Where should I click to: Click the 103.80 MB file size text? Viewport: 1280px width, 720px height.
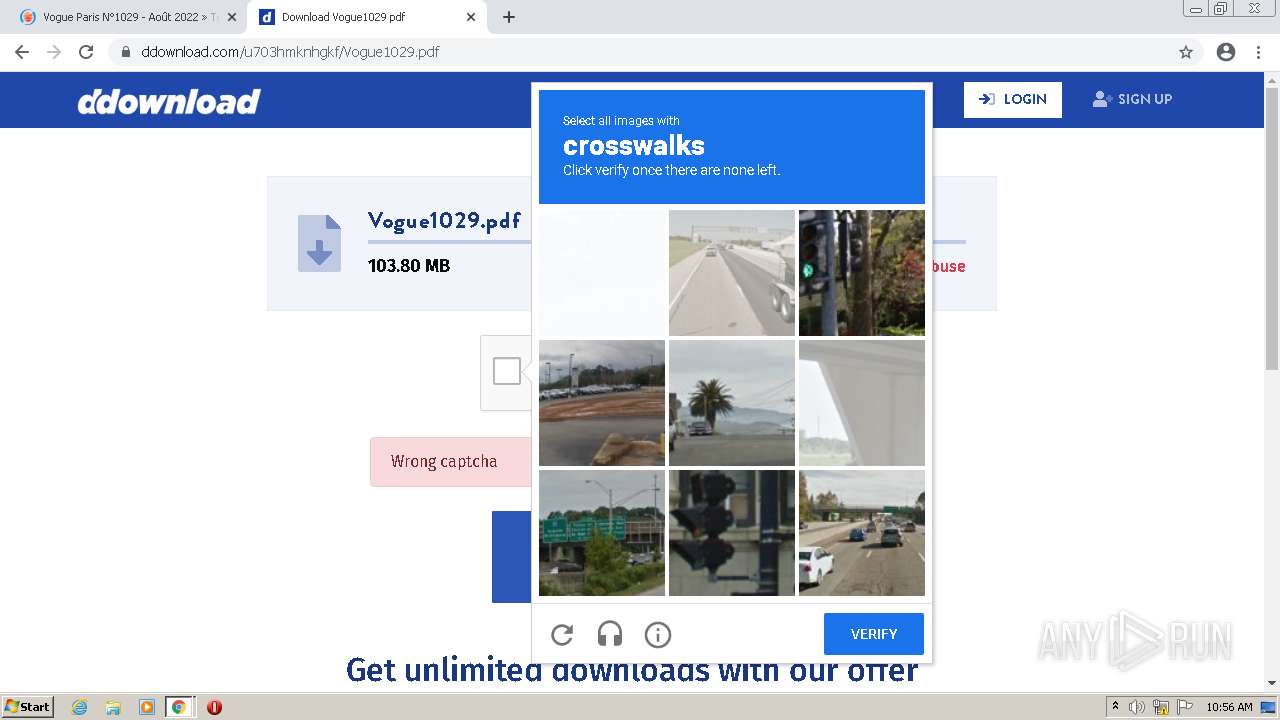(x=409, y=266)
